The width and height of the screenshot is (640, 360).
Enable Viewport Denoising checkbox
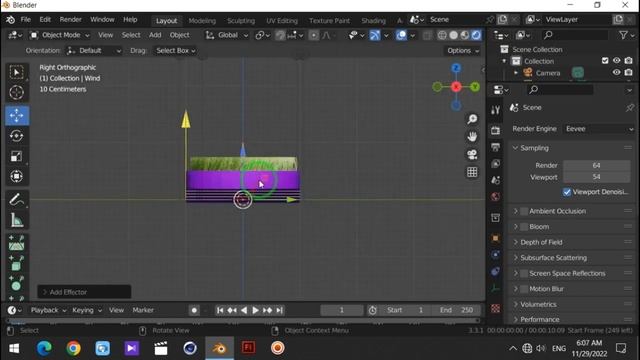click(x=567, y=192)
